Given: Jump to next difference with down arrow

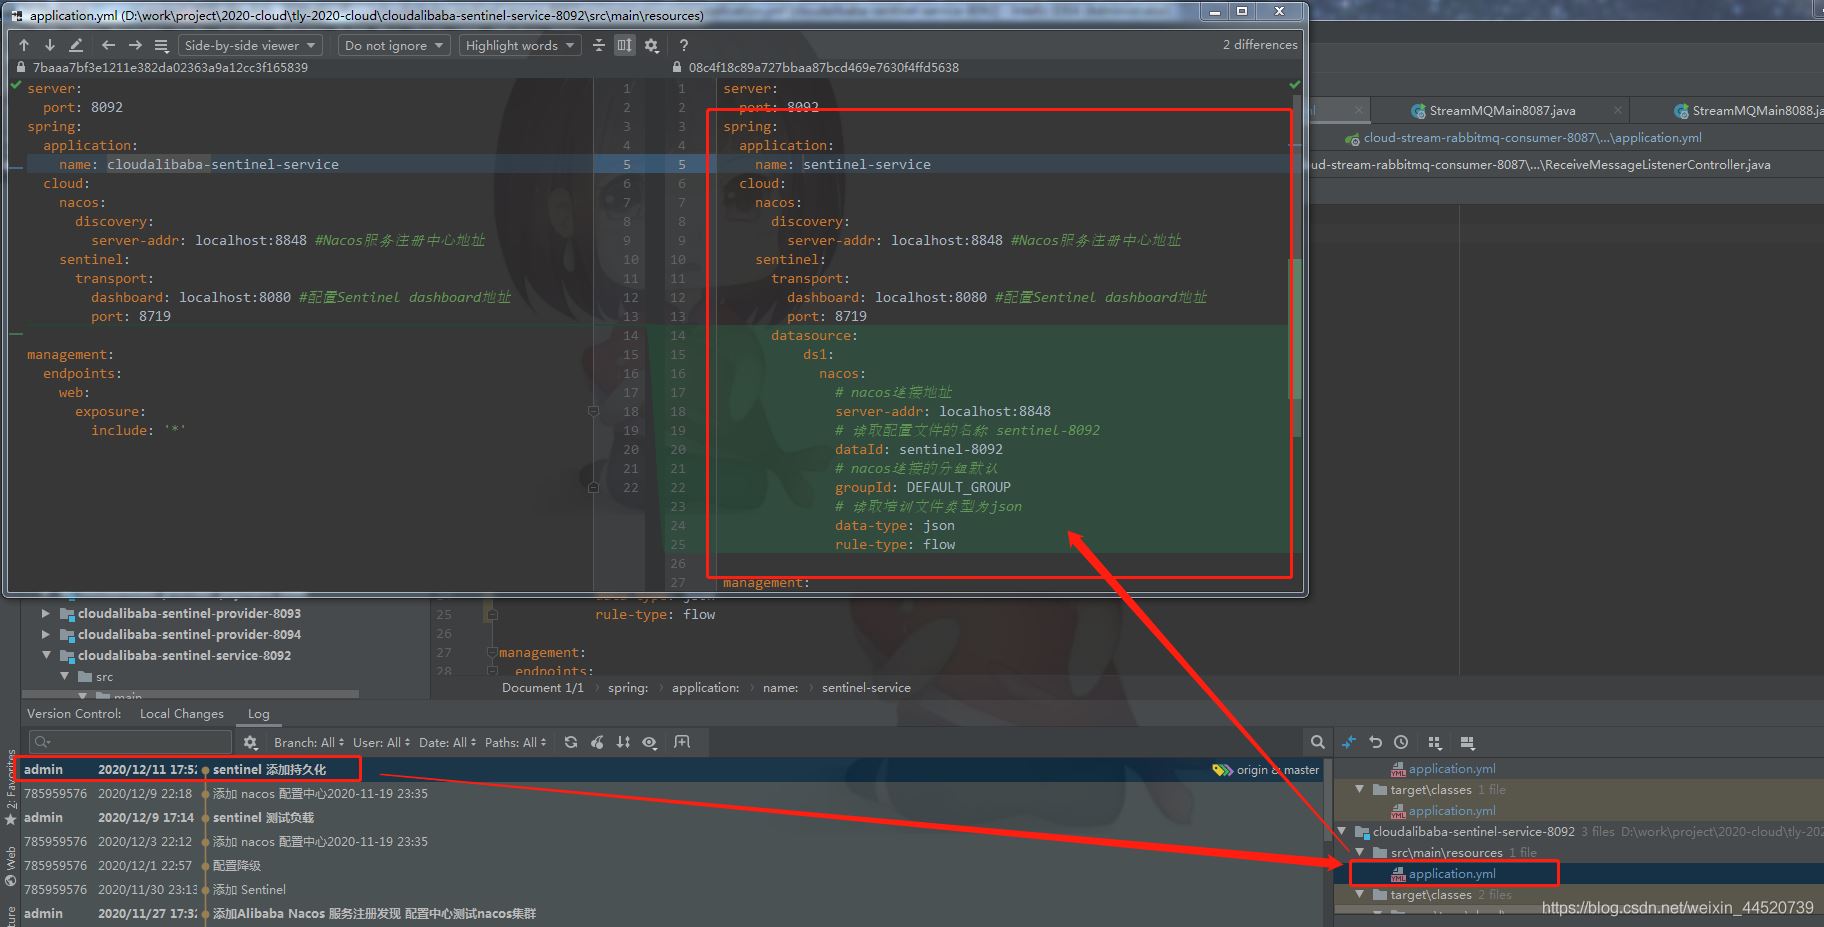Looking at the screenshot, I should click(x=49, y=45).
